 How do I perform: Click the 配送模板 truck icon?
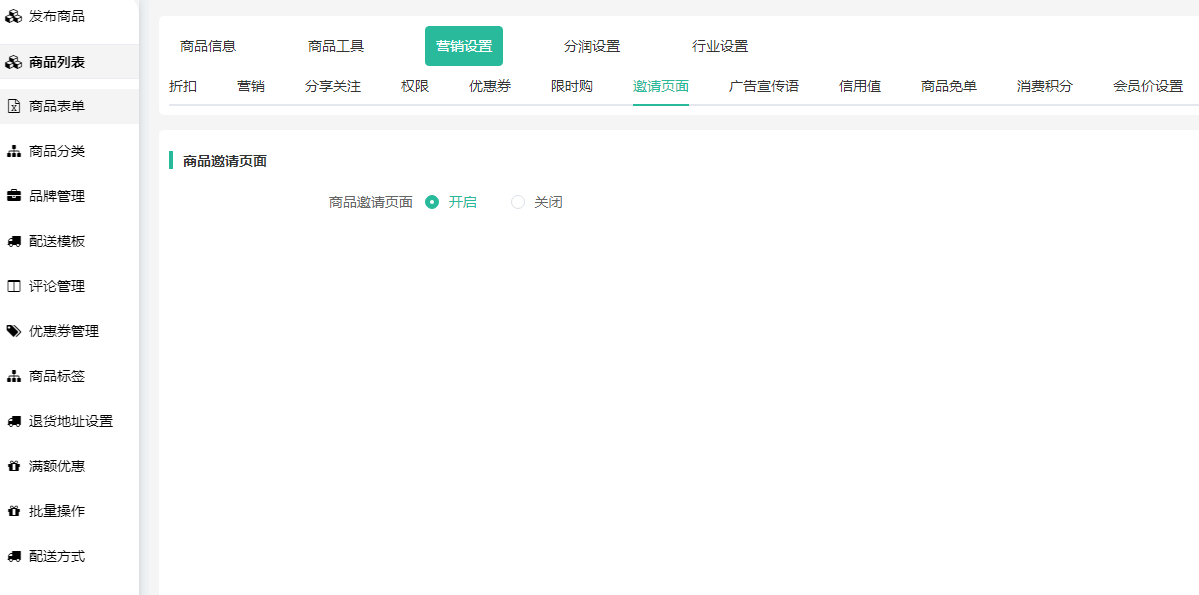tap(14, 242)
